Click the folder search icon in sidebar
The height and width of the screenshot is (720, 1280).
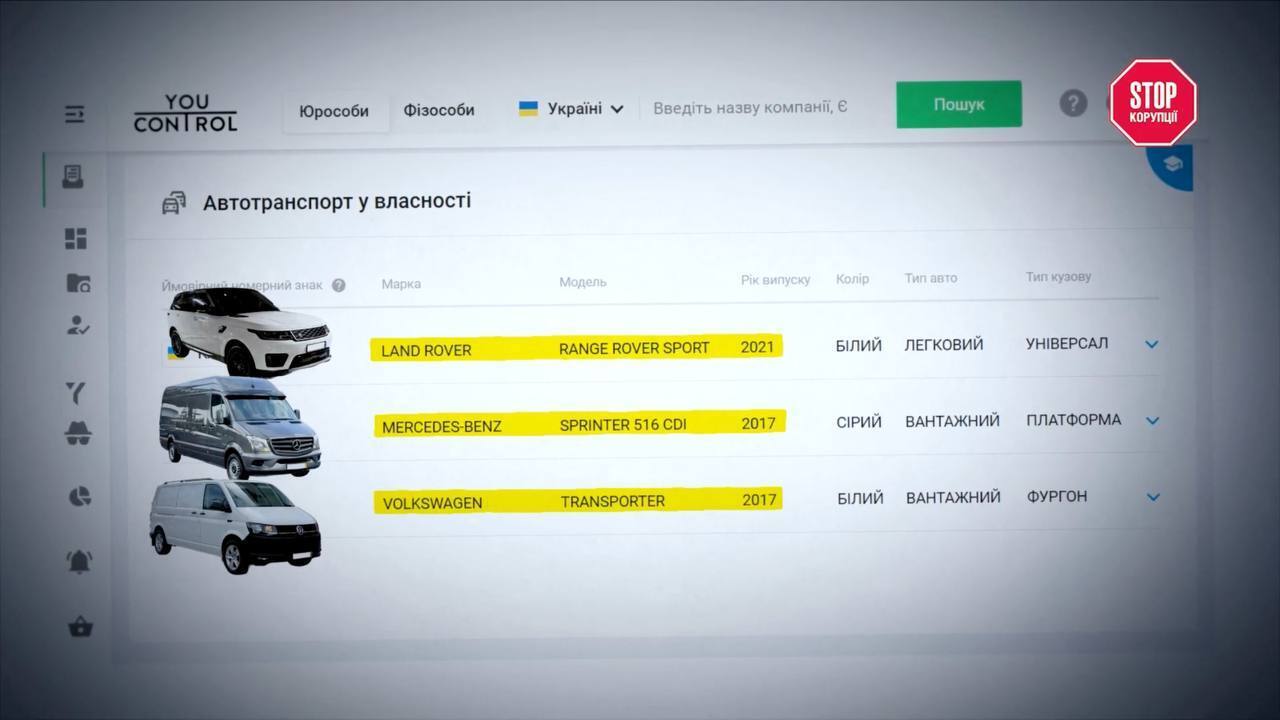pyautogui.click(x=78, y=283)
